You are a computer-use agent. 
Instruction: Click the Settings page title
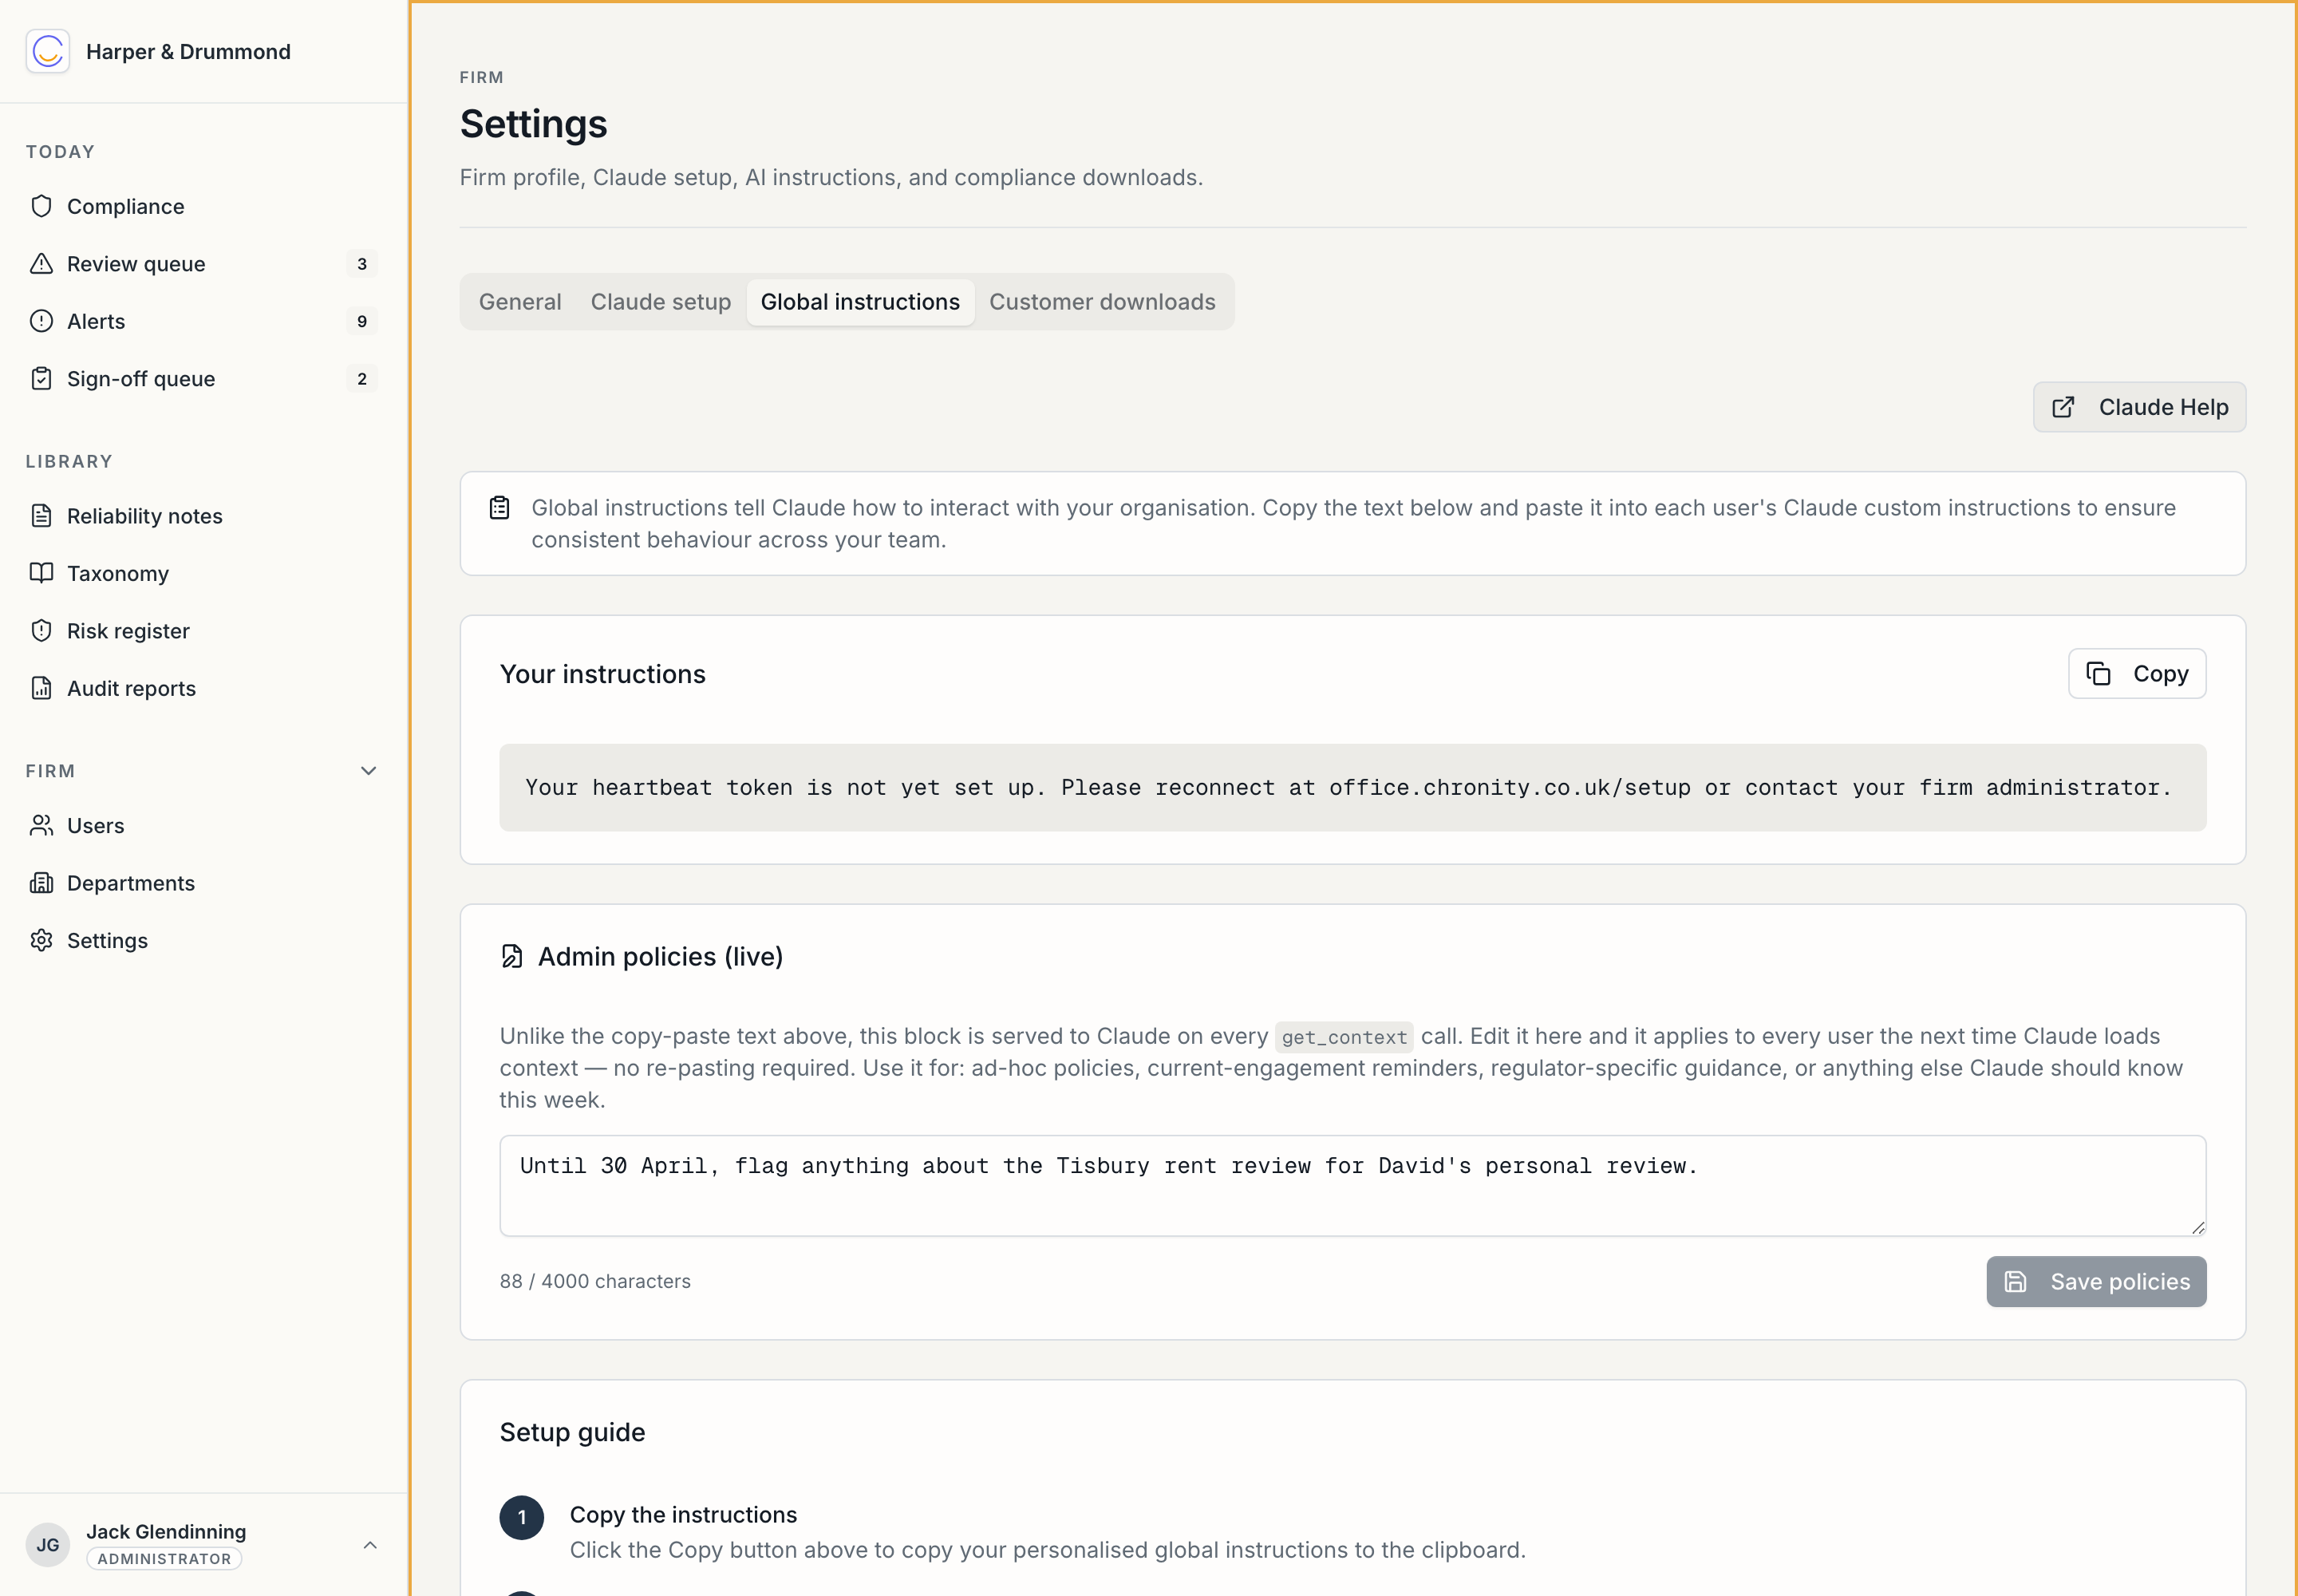(x=533, y=124)
